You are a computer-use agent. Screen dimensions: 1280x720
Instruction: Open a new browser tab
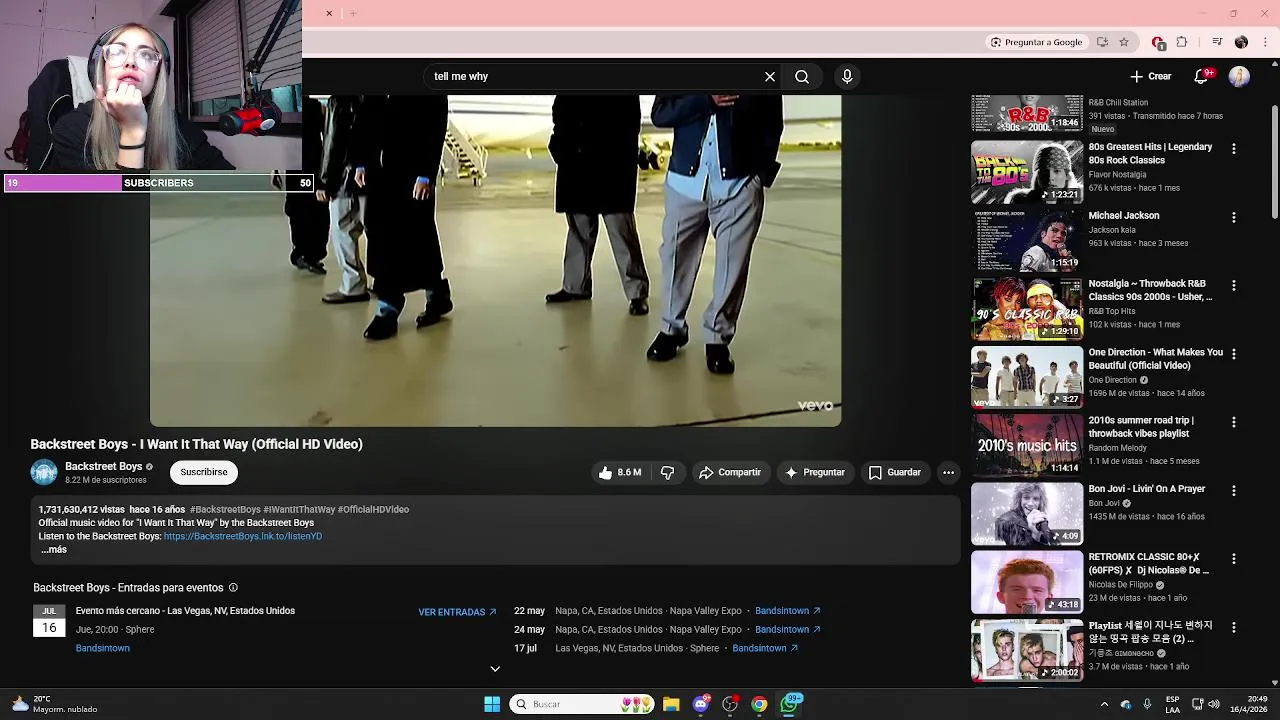click(x=352, y=13)
